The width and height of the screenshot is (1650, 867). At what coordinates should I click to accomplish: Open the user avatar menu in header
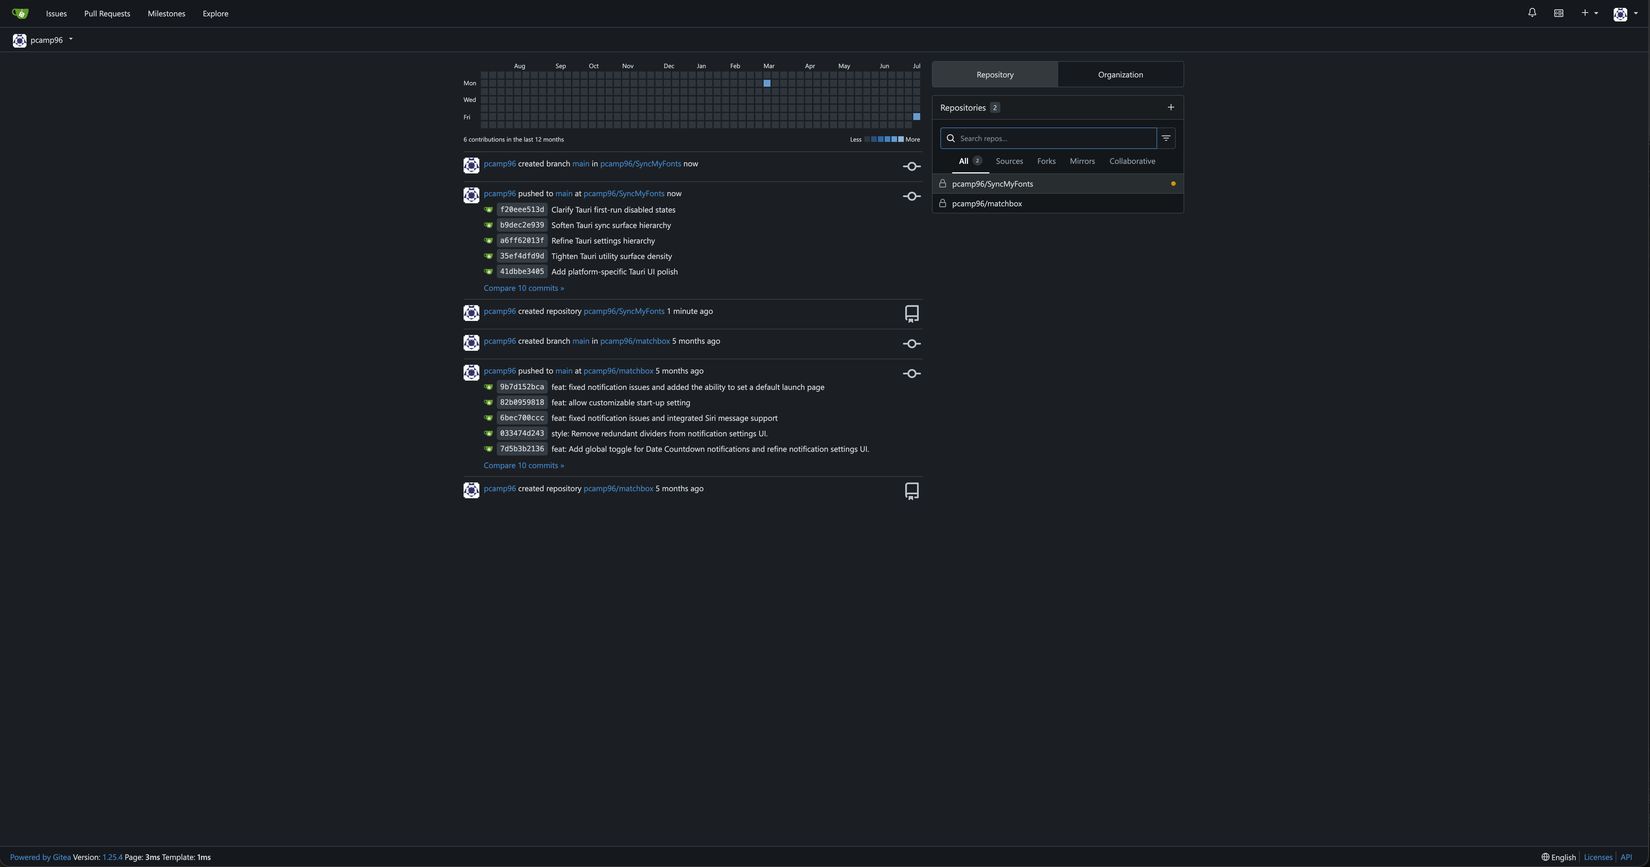[1625, 13]
